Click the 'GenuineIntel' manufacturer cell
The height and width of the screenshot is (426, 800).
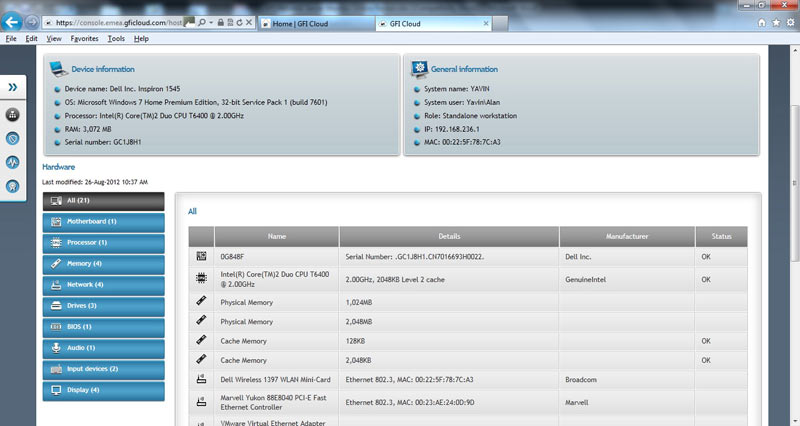(627, 280)
